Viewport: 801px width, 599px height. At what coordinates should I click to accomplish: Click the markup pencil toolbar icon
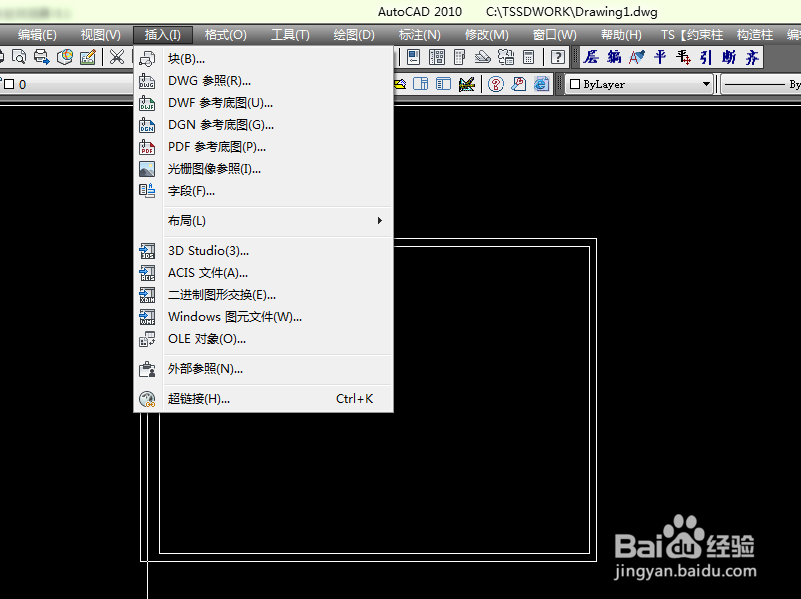pos(88,57)
